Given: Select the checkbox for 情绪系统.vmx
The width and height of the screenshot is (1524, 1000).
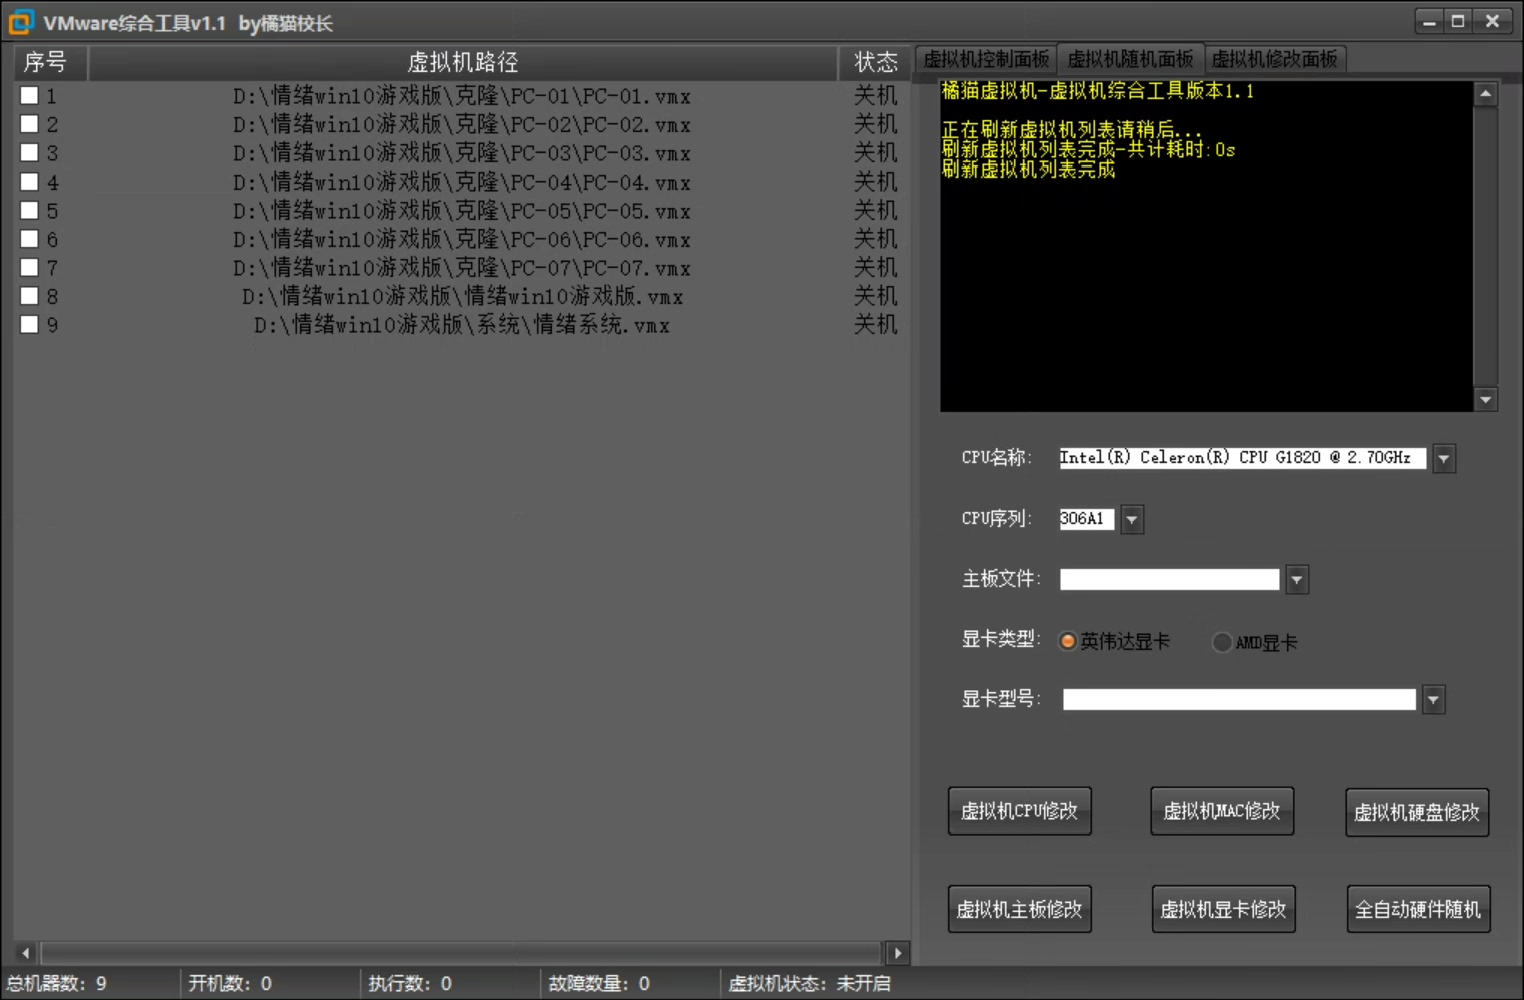Looking at the screenshot, I should point(29,325).
